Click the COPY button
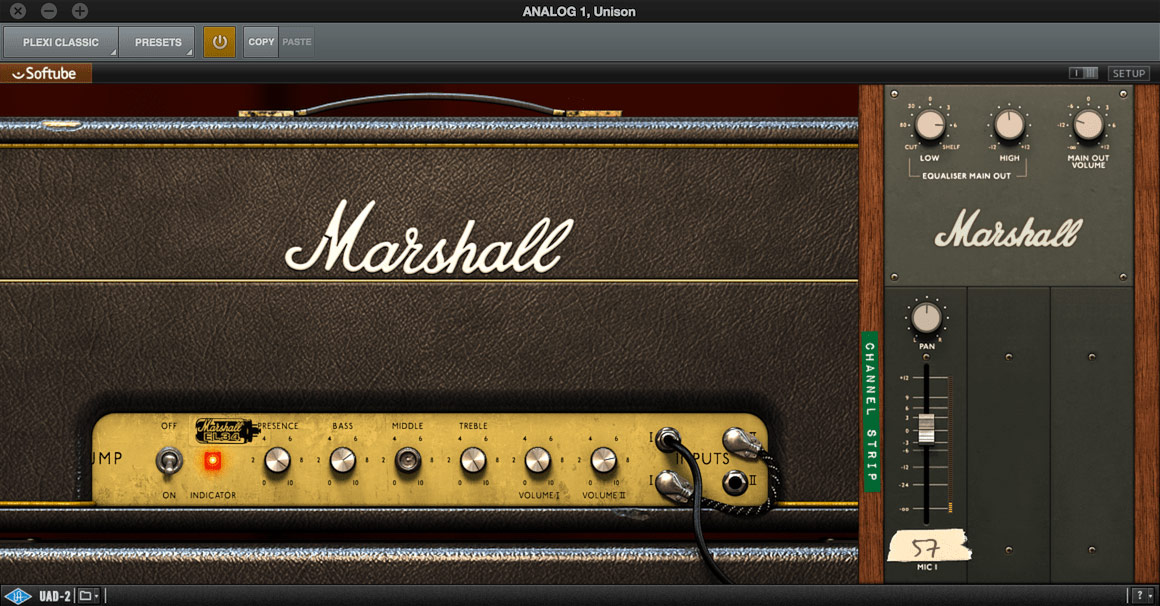This screenshot has width=1160, height=606. click(261, 42)
